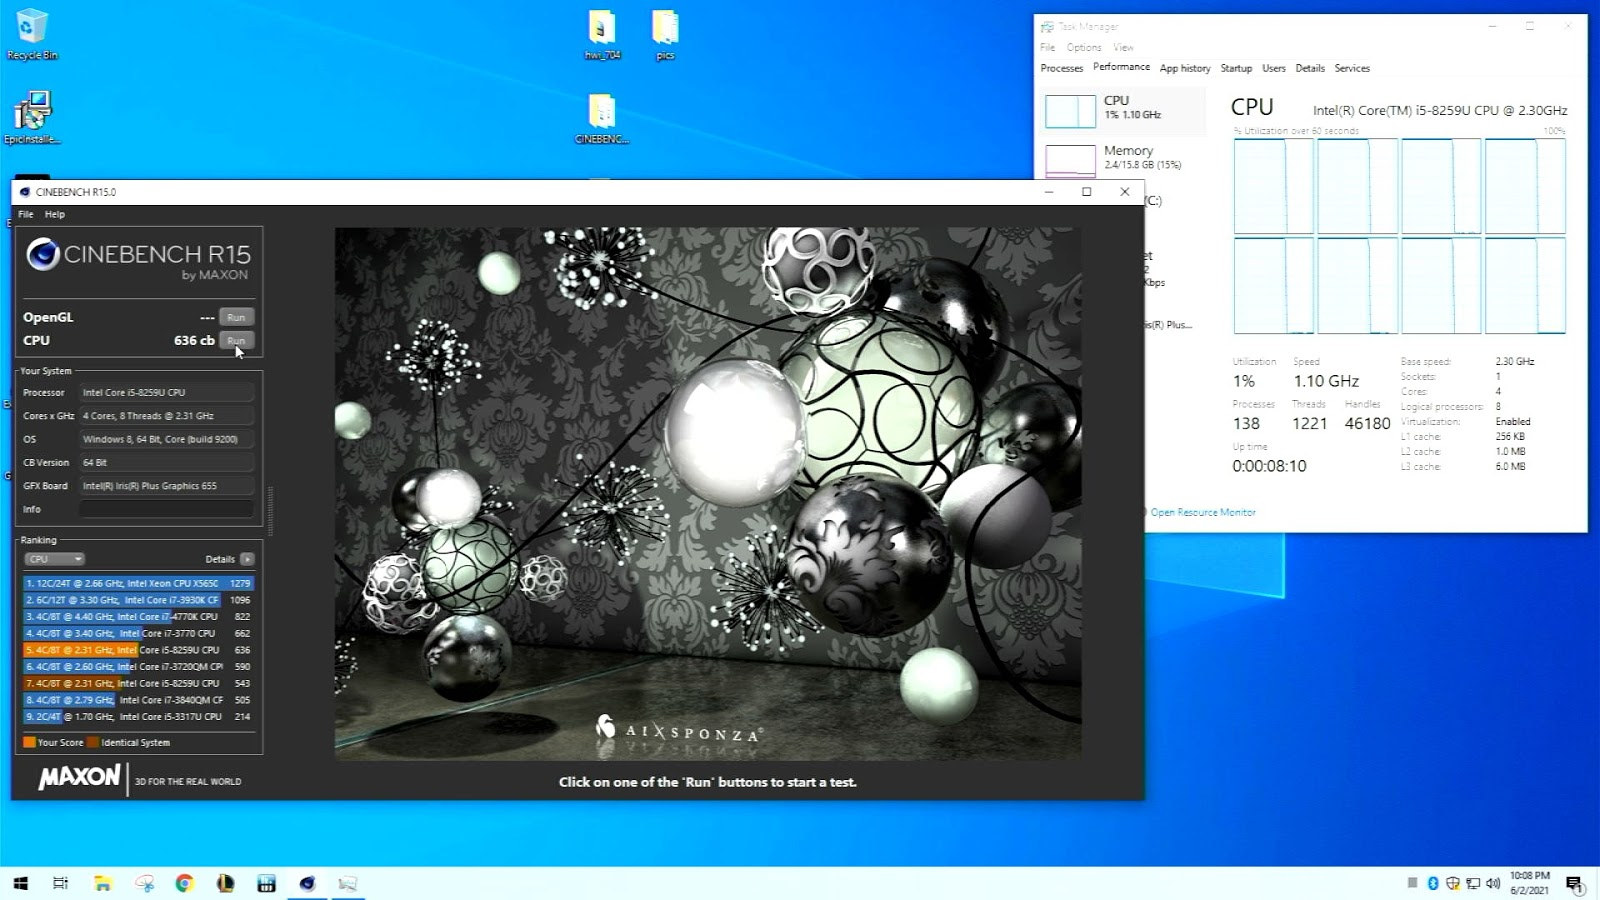The width and height of the screenshot is (1600, 900).
Task: Click the Cinebench logo in title bar
Action: [25, 192]
